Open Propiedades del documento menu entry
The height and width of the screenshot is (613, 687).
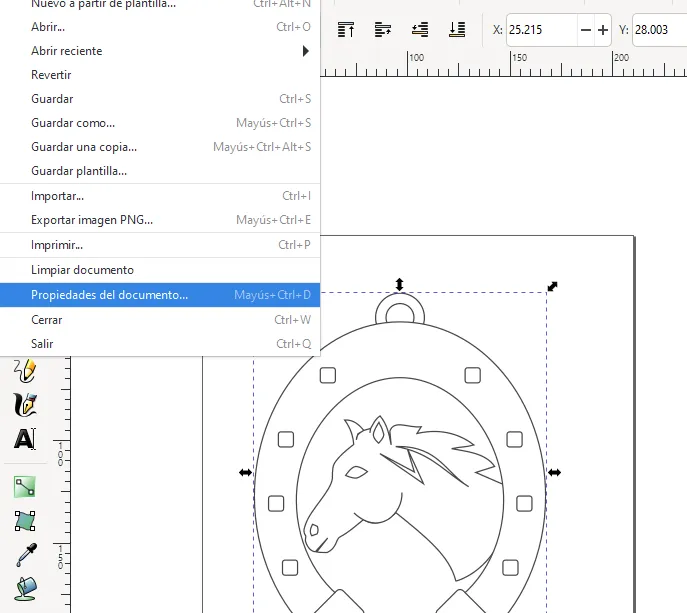coord(110,295)
